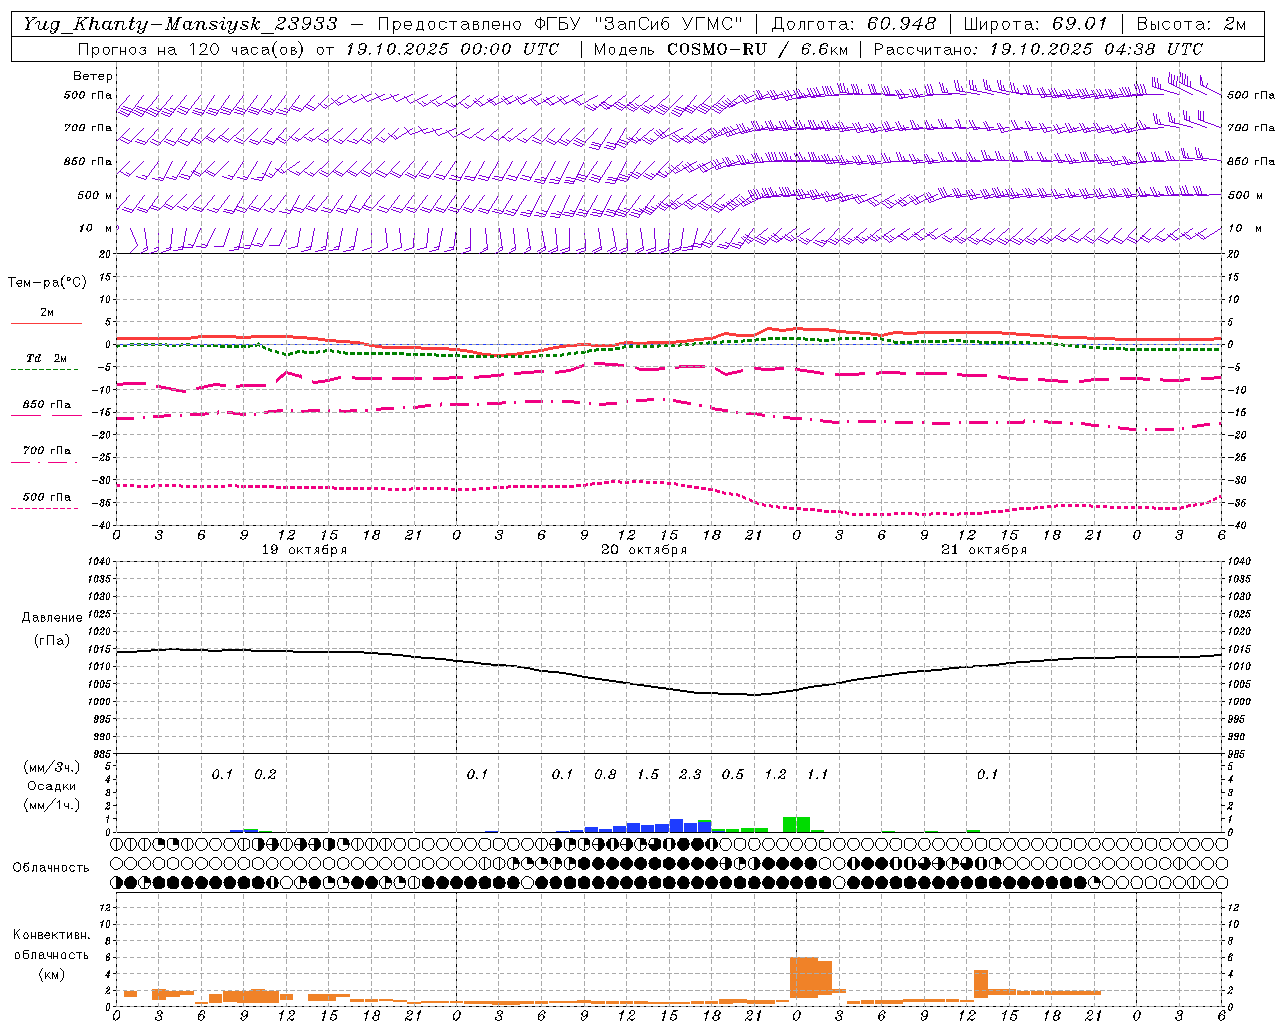Click the station title Yug_Khanty-Mansiysk_23933
This screenshot has width=1280, height=1024.
180,24
